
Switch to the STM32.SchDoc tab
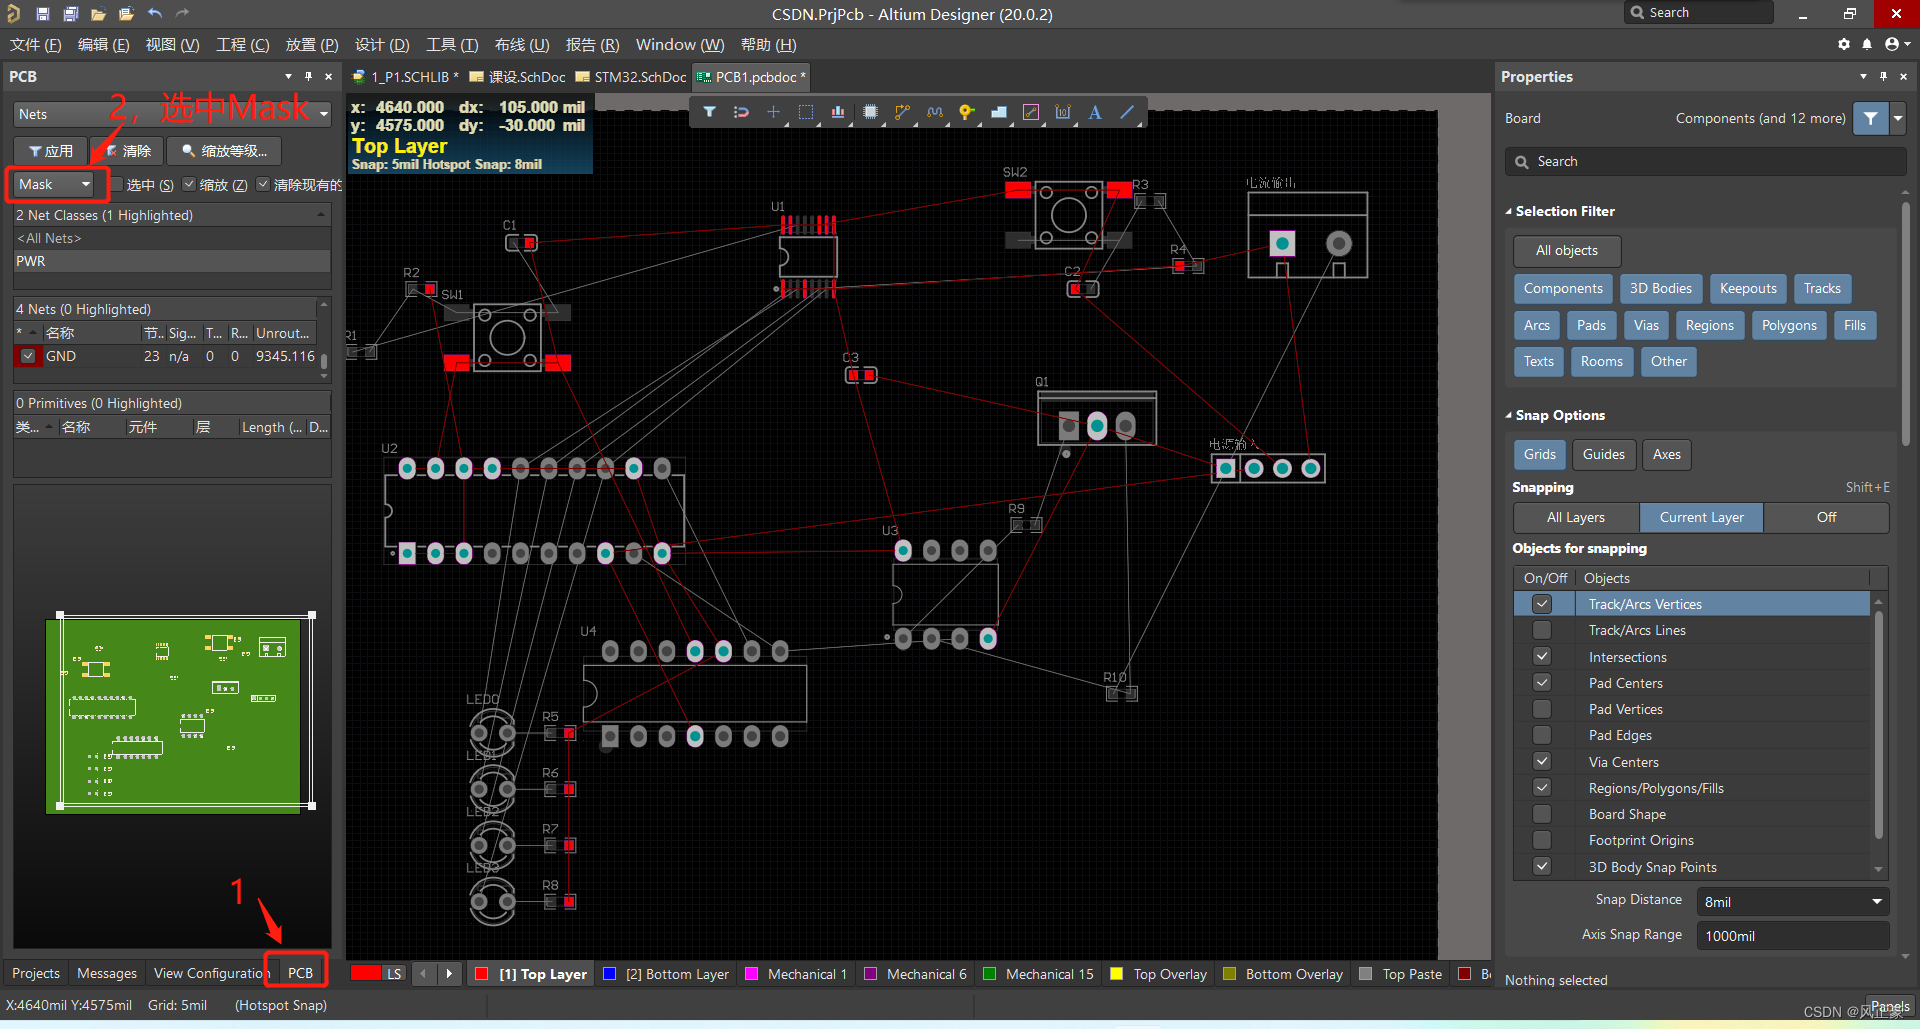coord(630,77)
